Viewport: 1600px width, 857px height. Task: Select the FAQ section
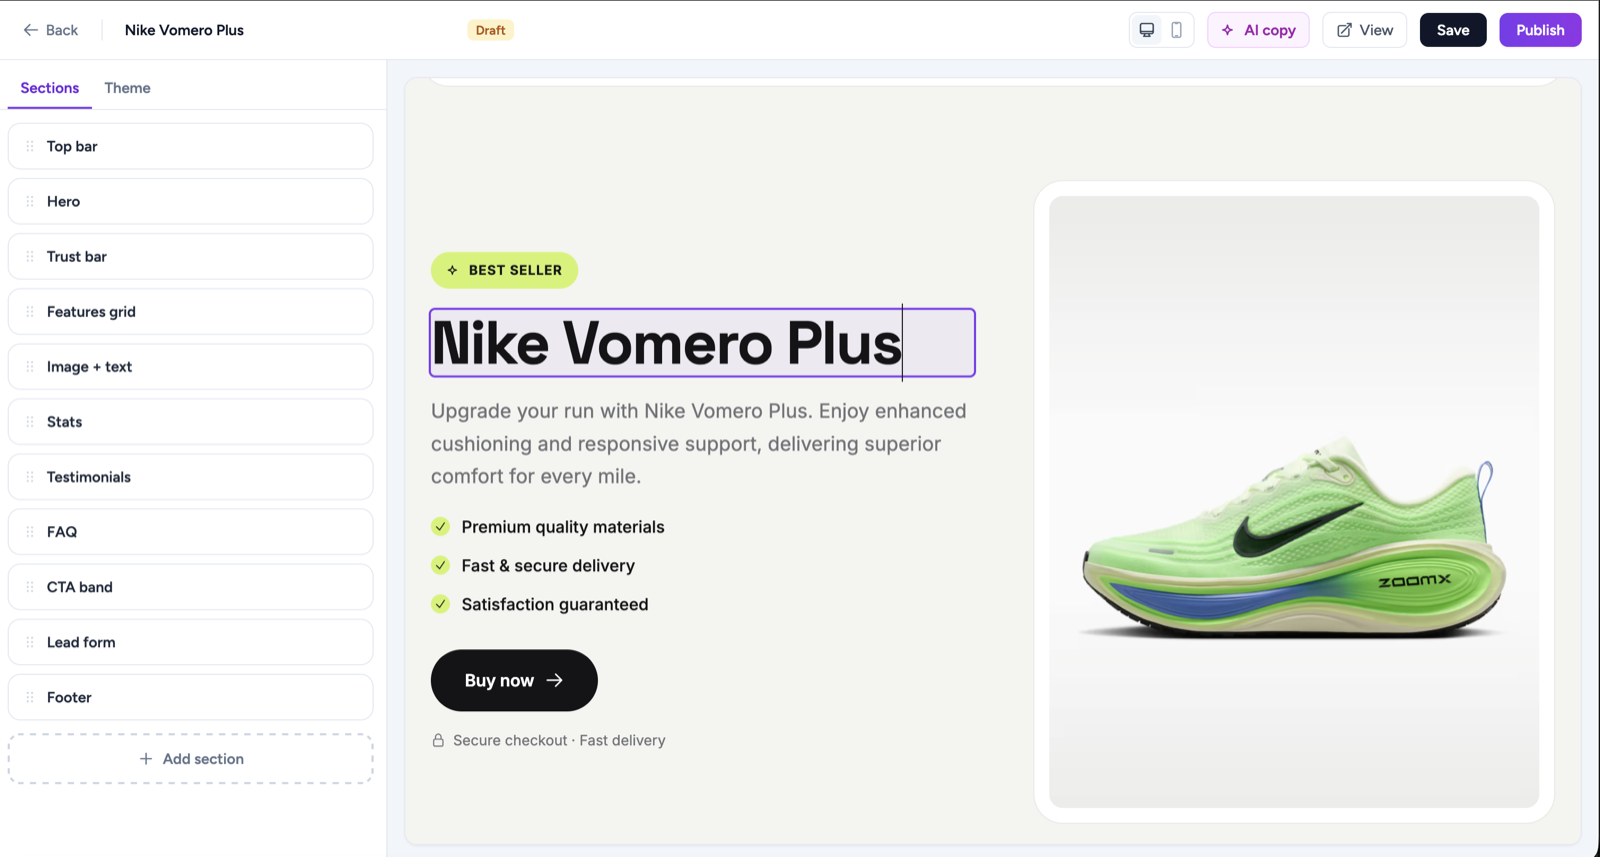191,531
